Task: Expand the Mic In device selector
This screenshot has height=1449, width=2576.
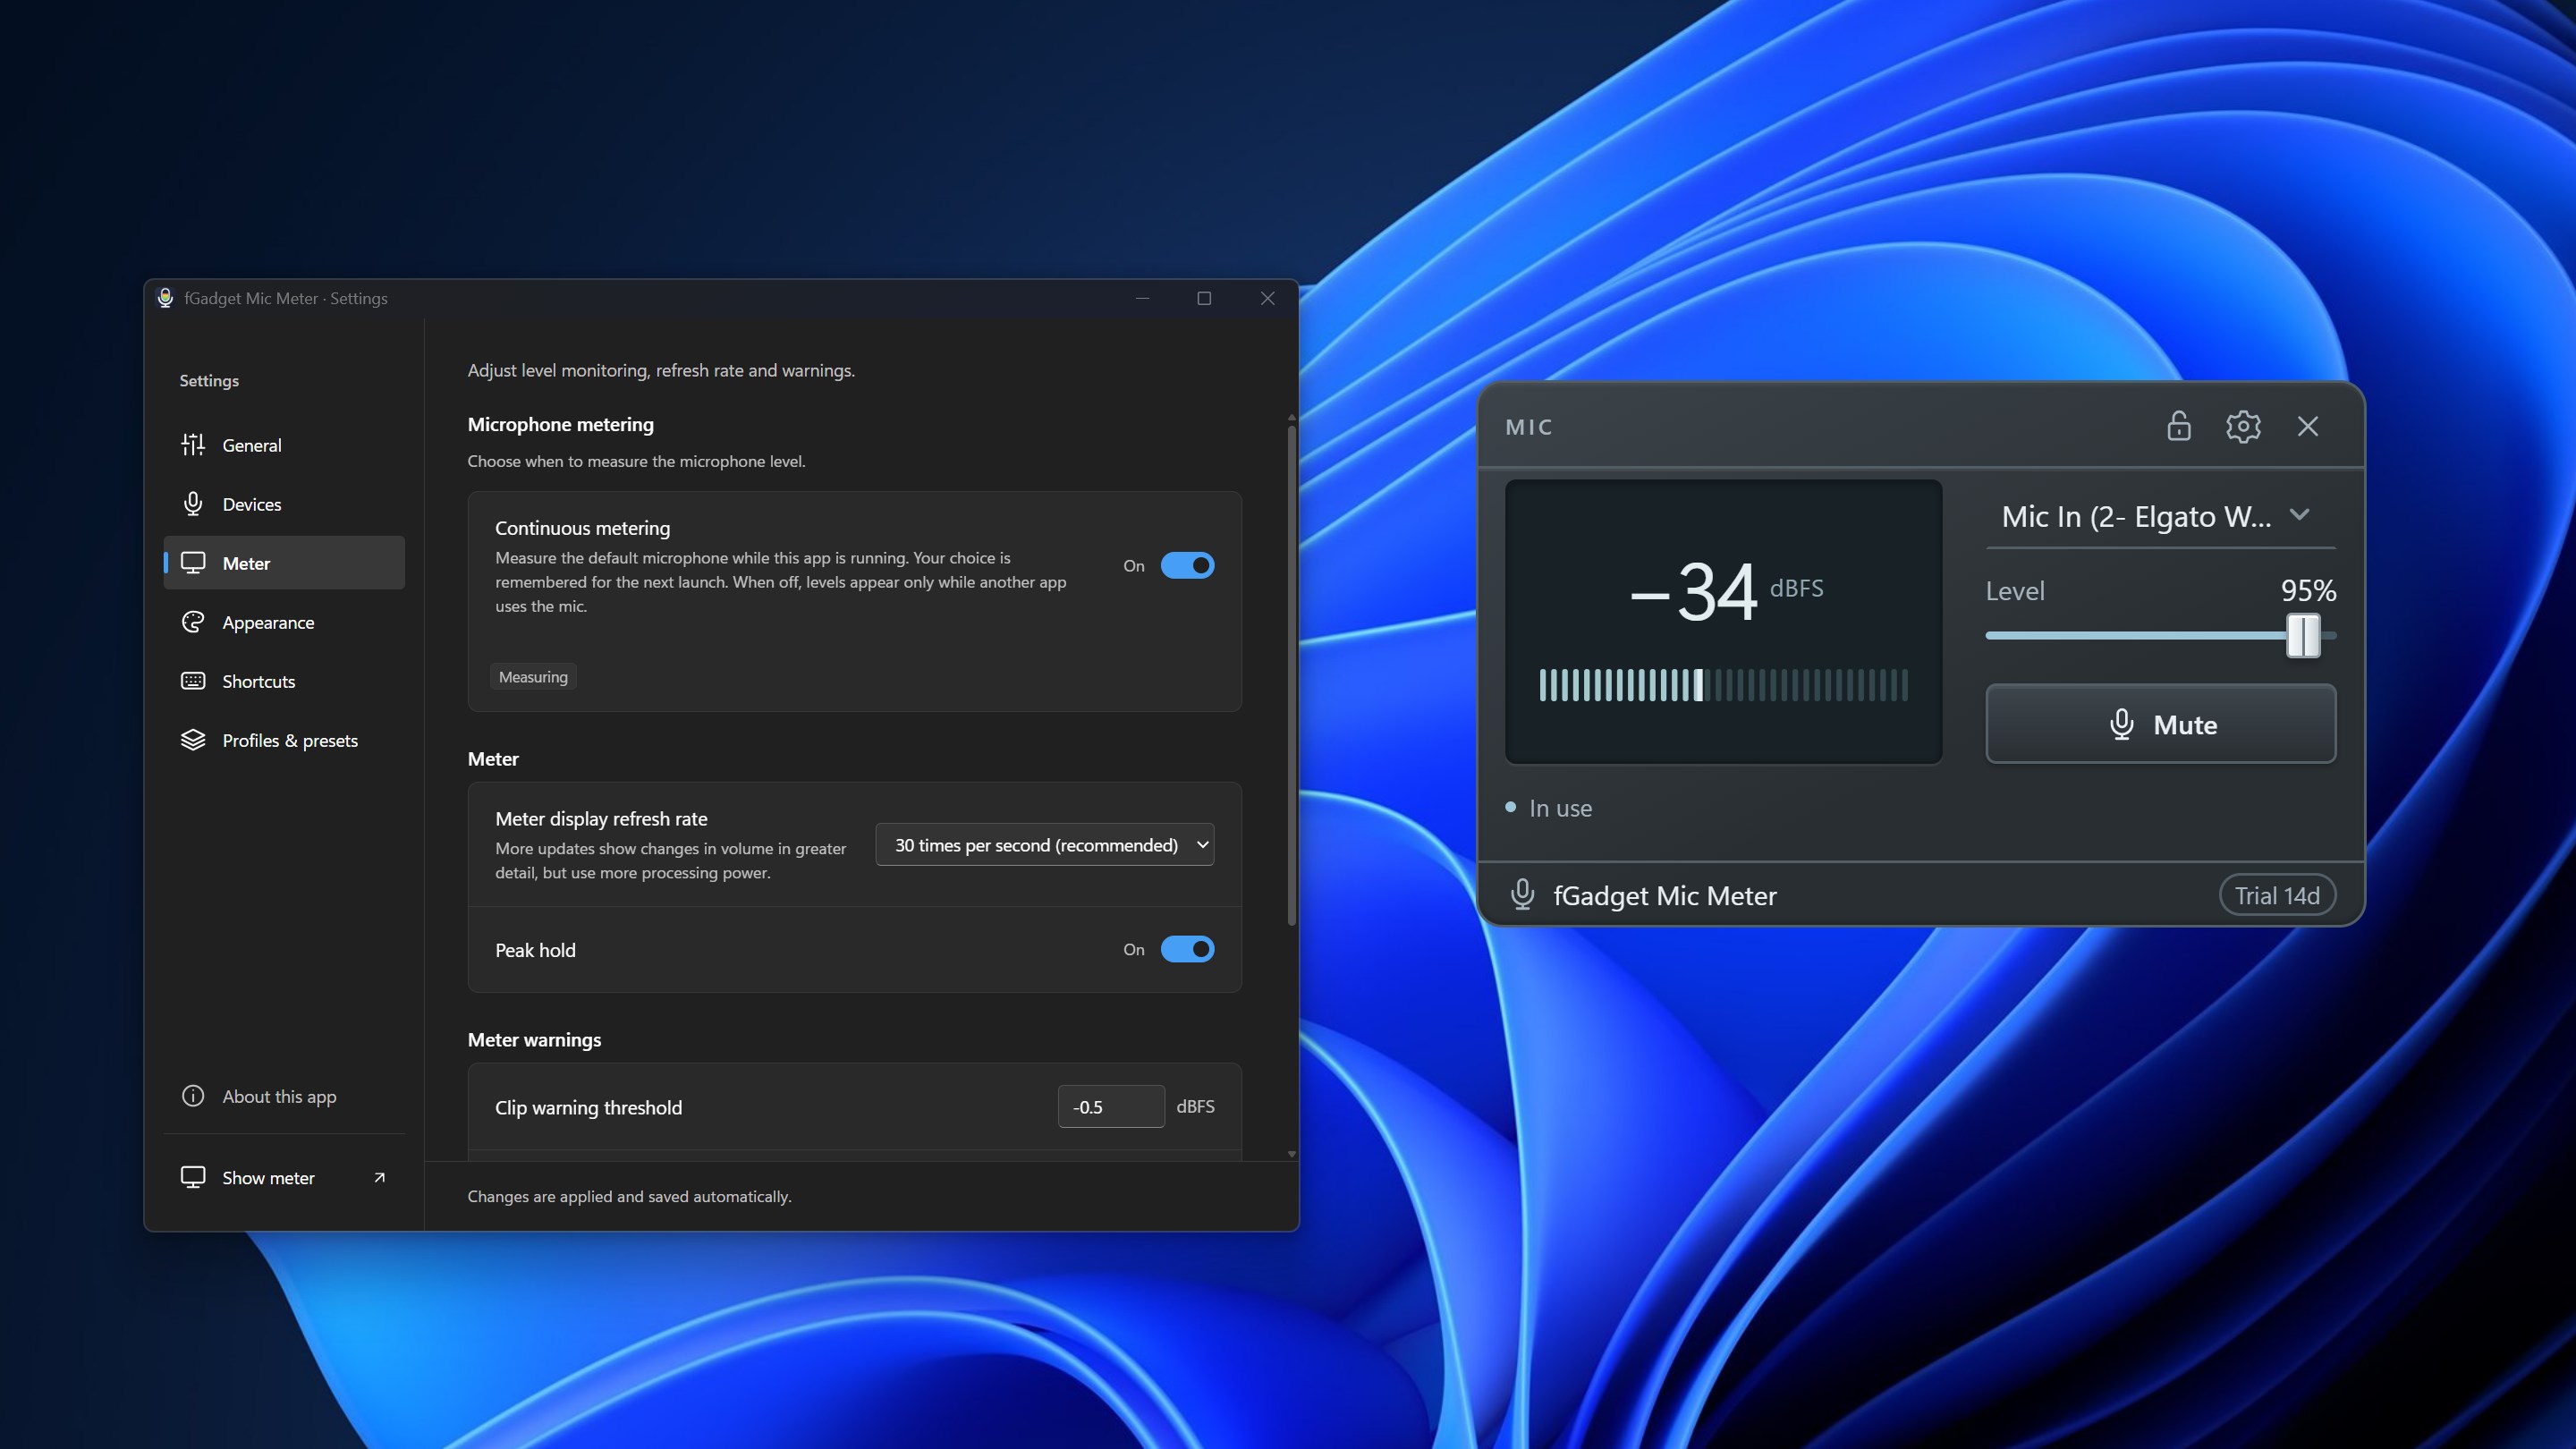Action: point(2160,516)
